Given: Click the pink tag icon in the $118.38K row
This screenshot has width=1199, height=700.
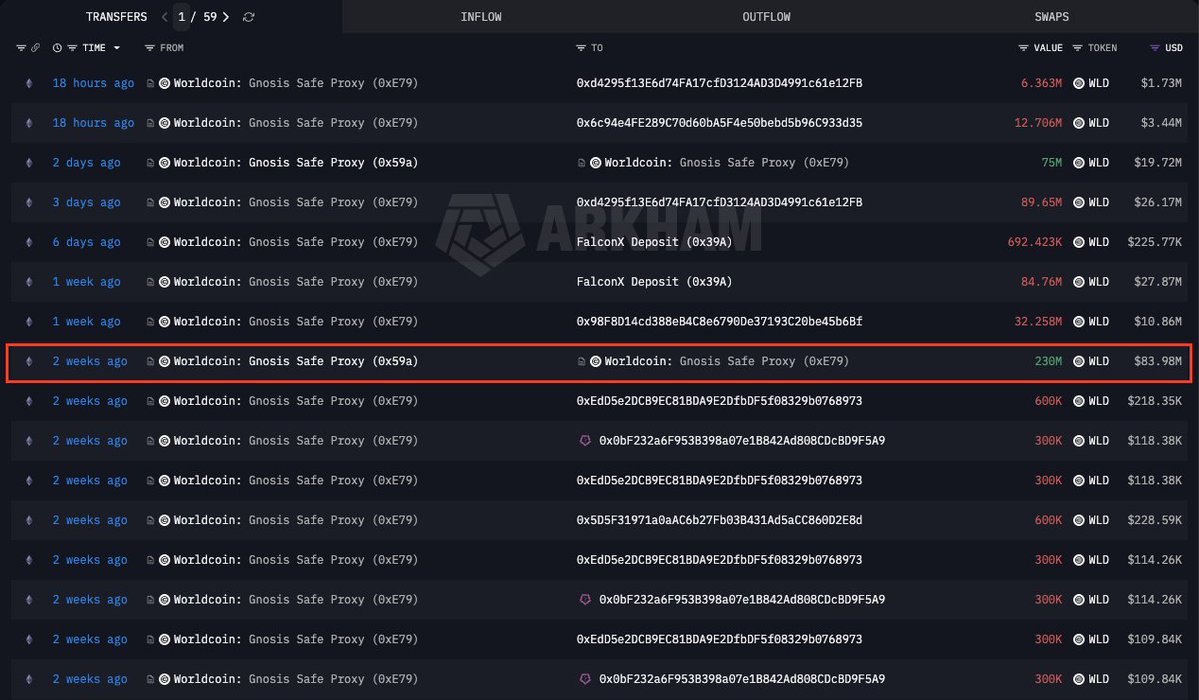Looking at the screenshot, I should (585, 441).
